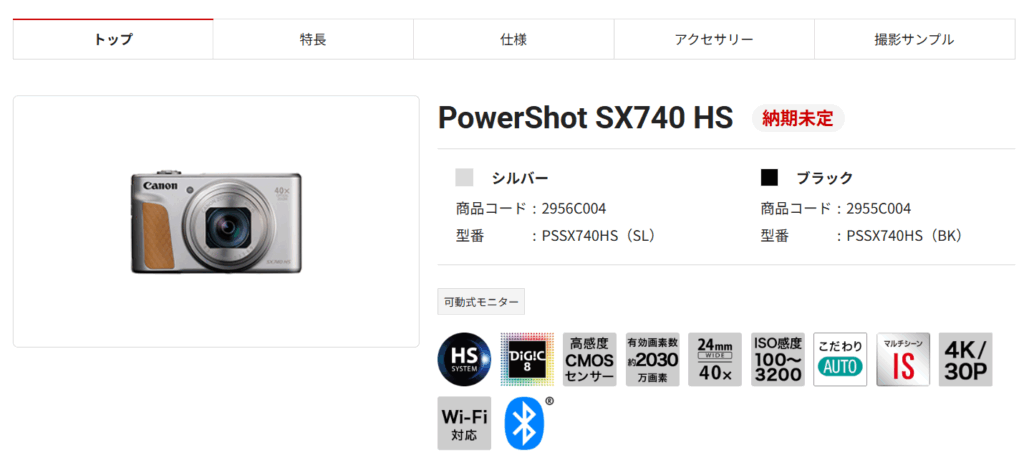Click the DIGIC 8 processor icon

point(527,359)
